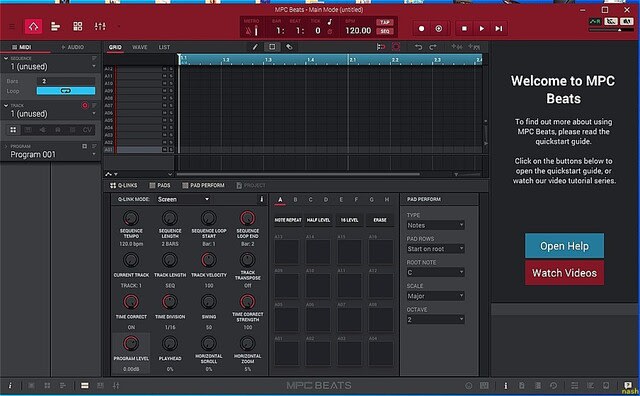Start playback with the Play button
Image resolution: width=640 pixels, height=396 pixels.
coord(482,29)
